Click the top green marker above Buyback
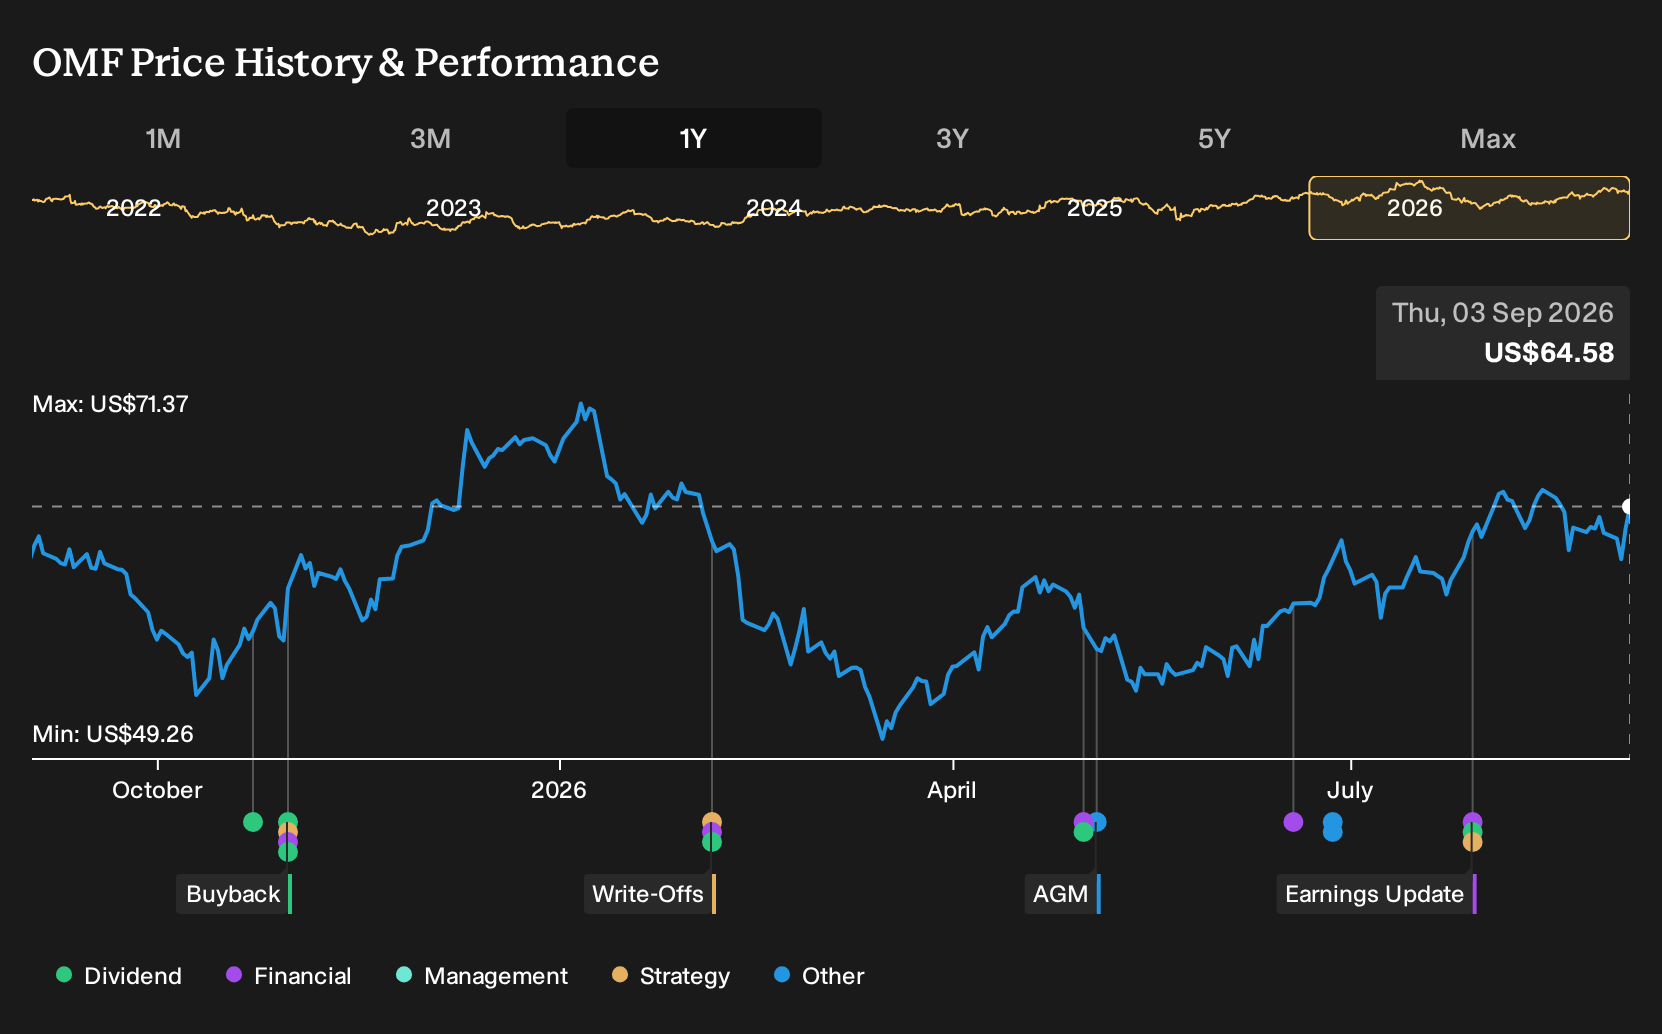The height and width of the screenshot is (1034, 1662). (x=288, y=821)
